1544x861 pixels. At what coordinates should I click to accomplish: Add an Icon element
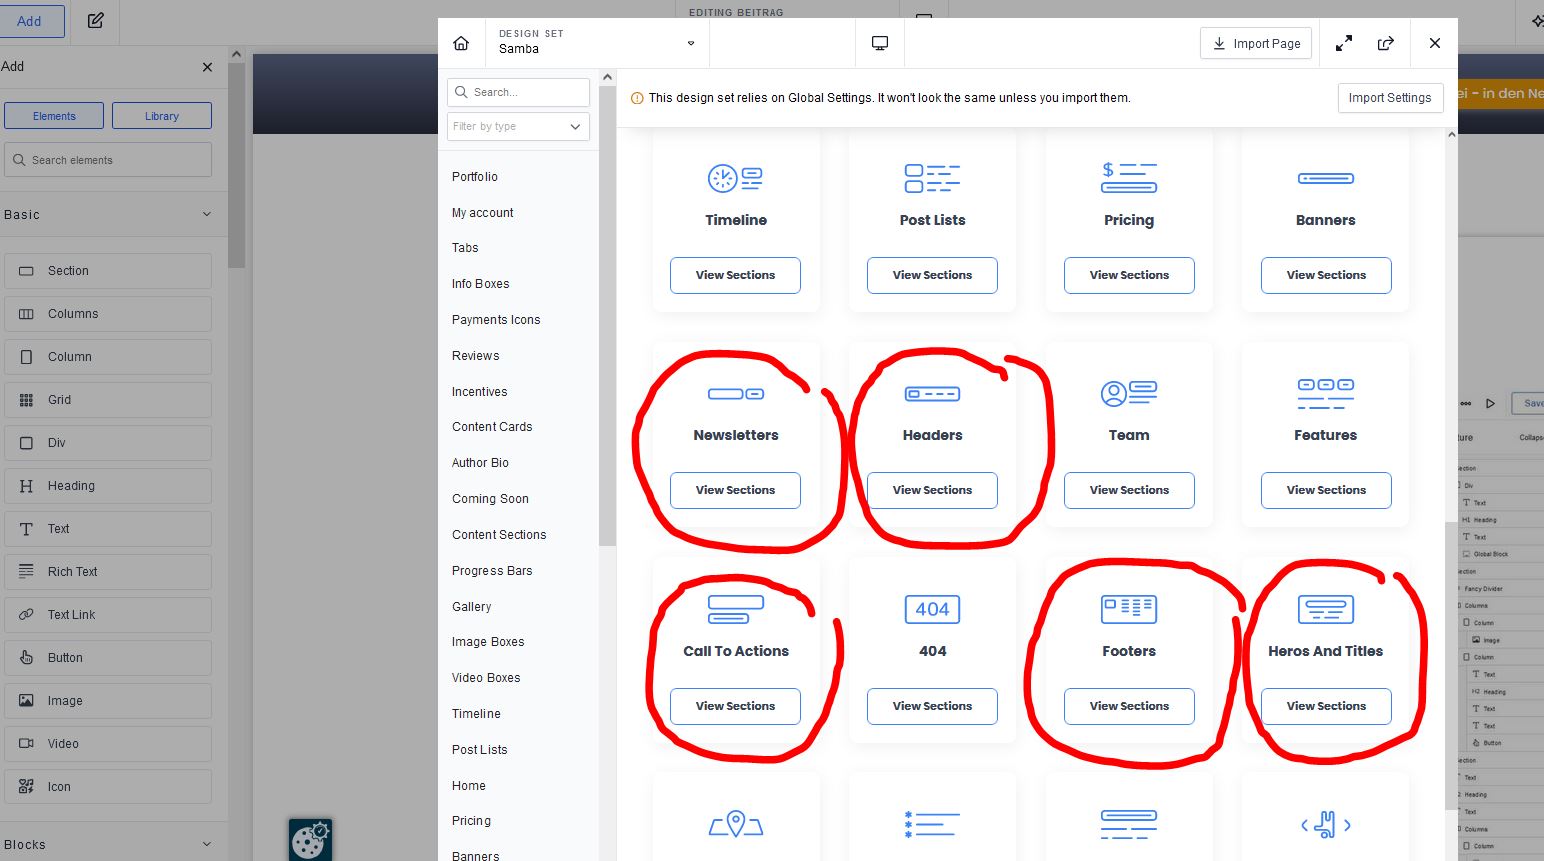(108, 787)
